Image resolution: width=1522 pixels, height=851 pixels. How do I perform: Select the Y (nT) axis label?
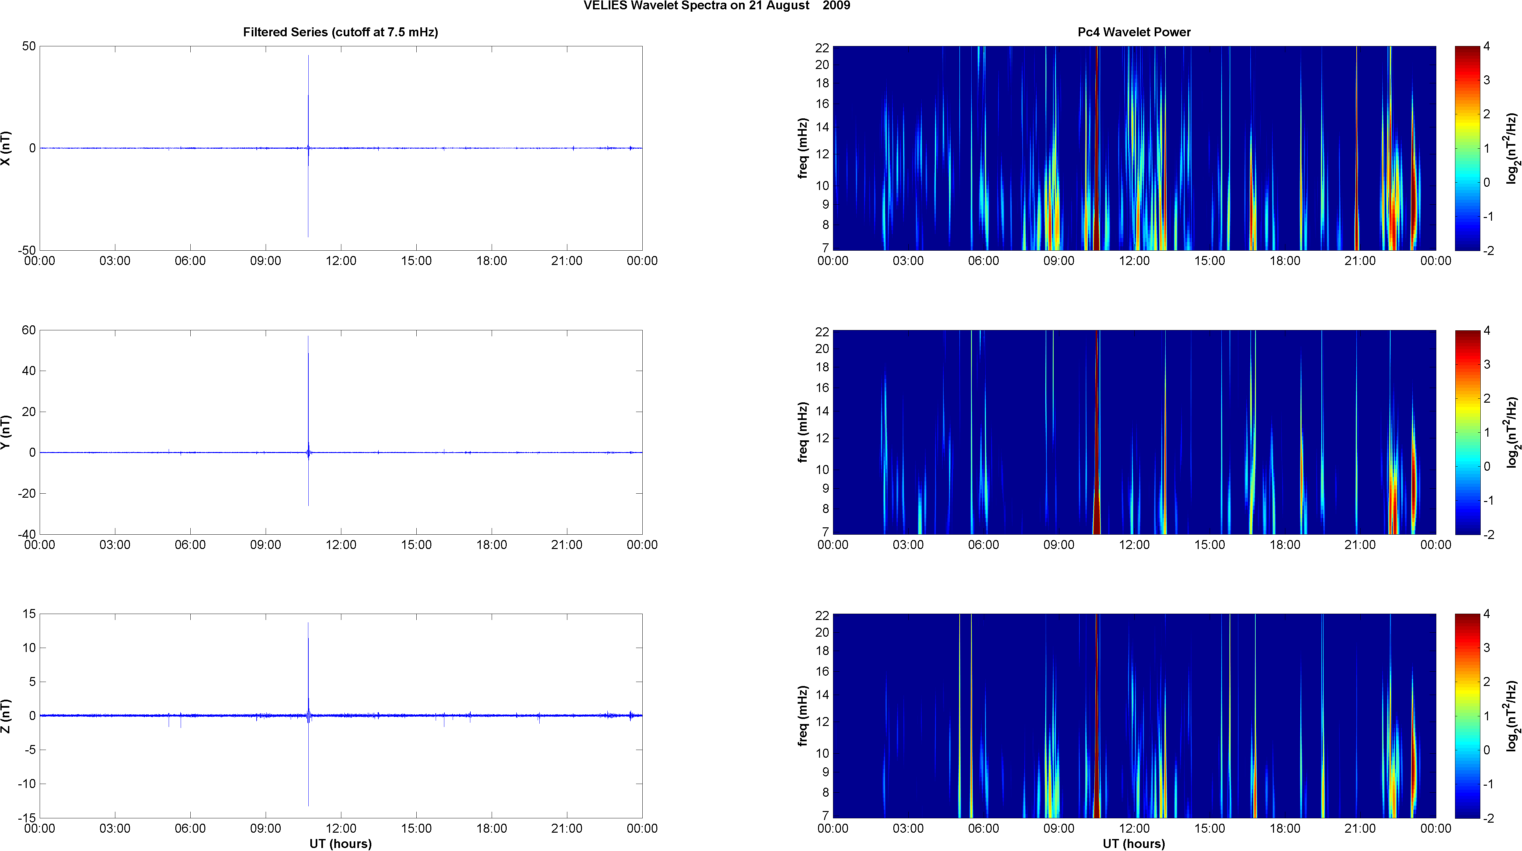[x=7, y=432]
